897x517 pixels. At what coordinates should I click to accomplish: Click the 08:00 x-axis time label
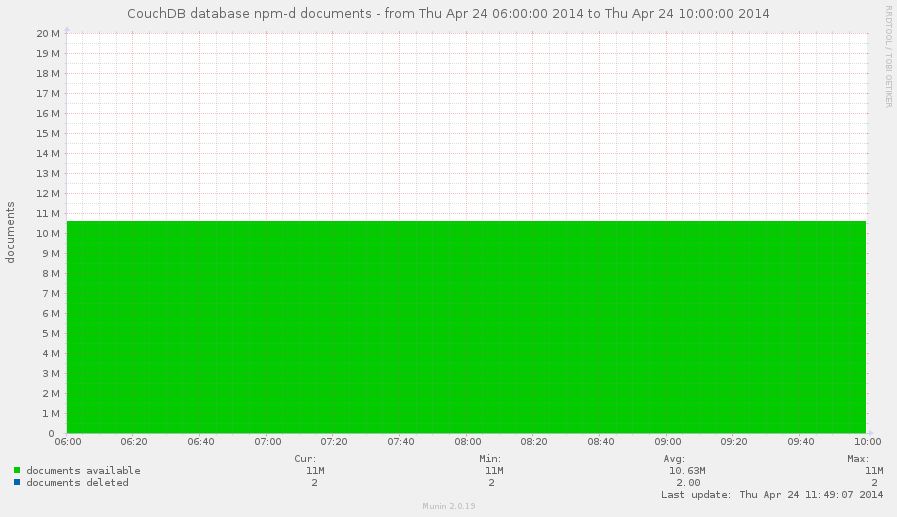[x=468, y=442]
